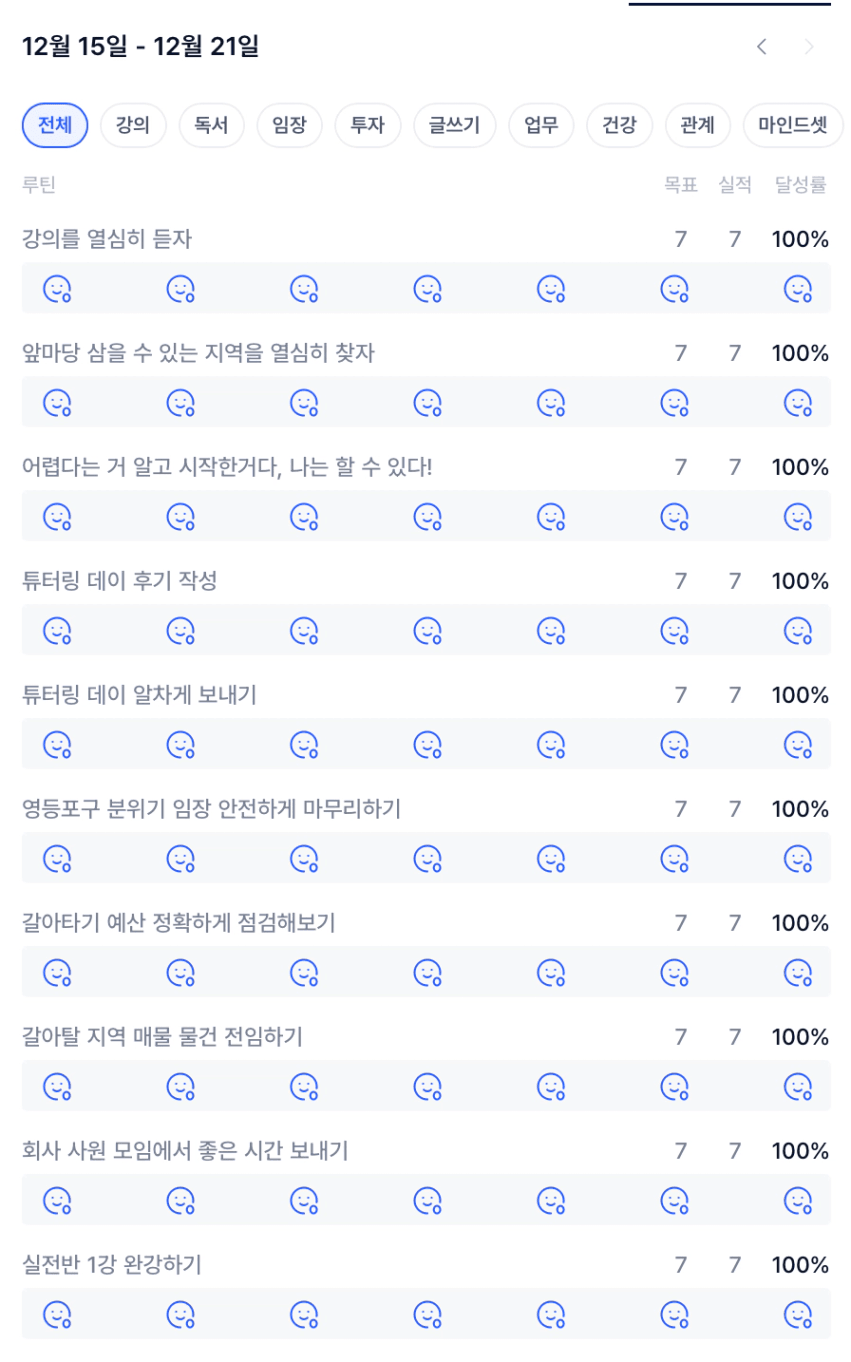Filter routines by '독서' category

point(211,126)
